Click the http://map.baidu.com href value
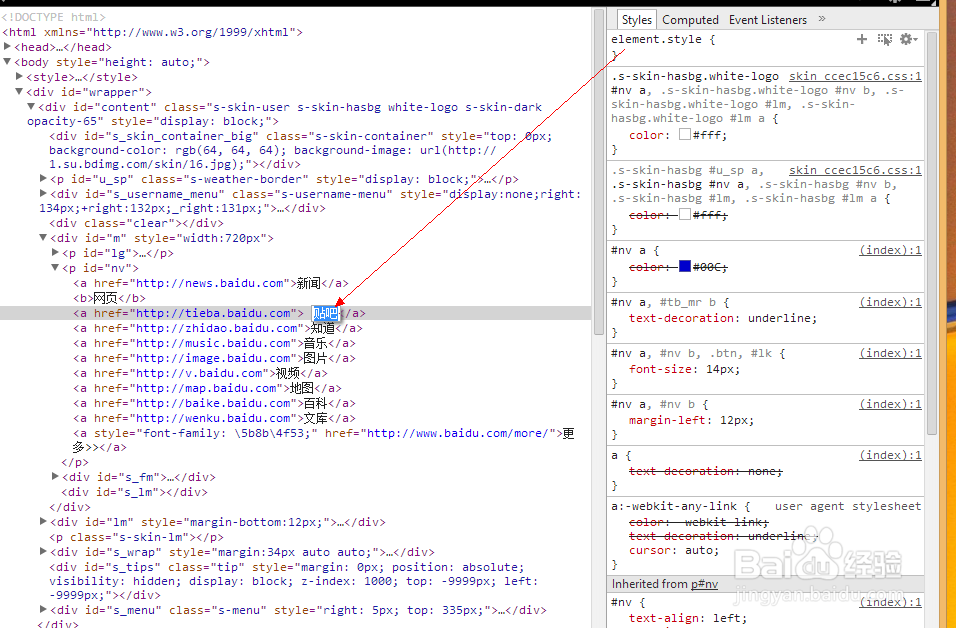Viewport: 956px width, 628px height. (x=206, y=388)
